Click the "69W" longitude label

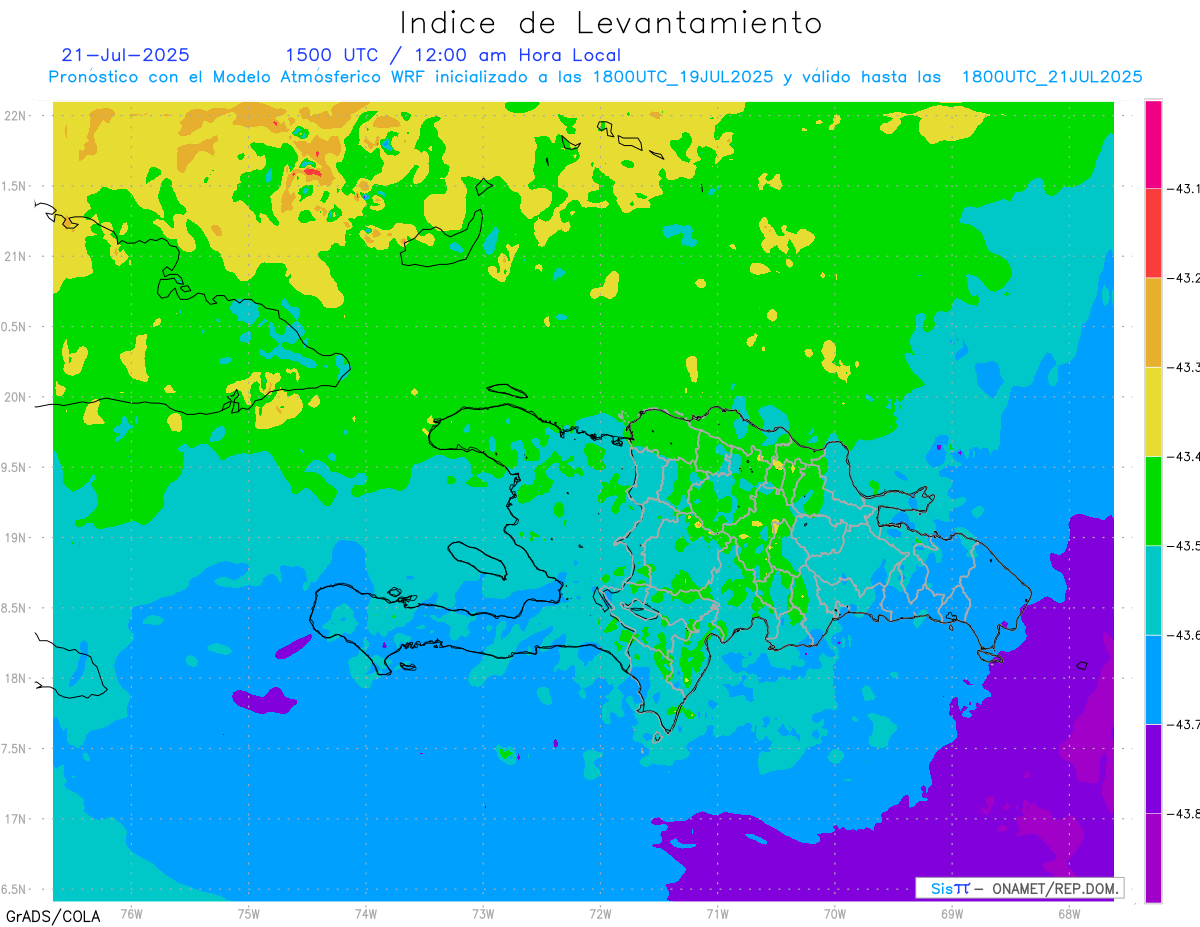point(952,913)
